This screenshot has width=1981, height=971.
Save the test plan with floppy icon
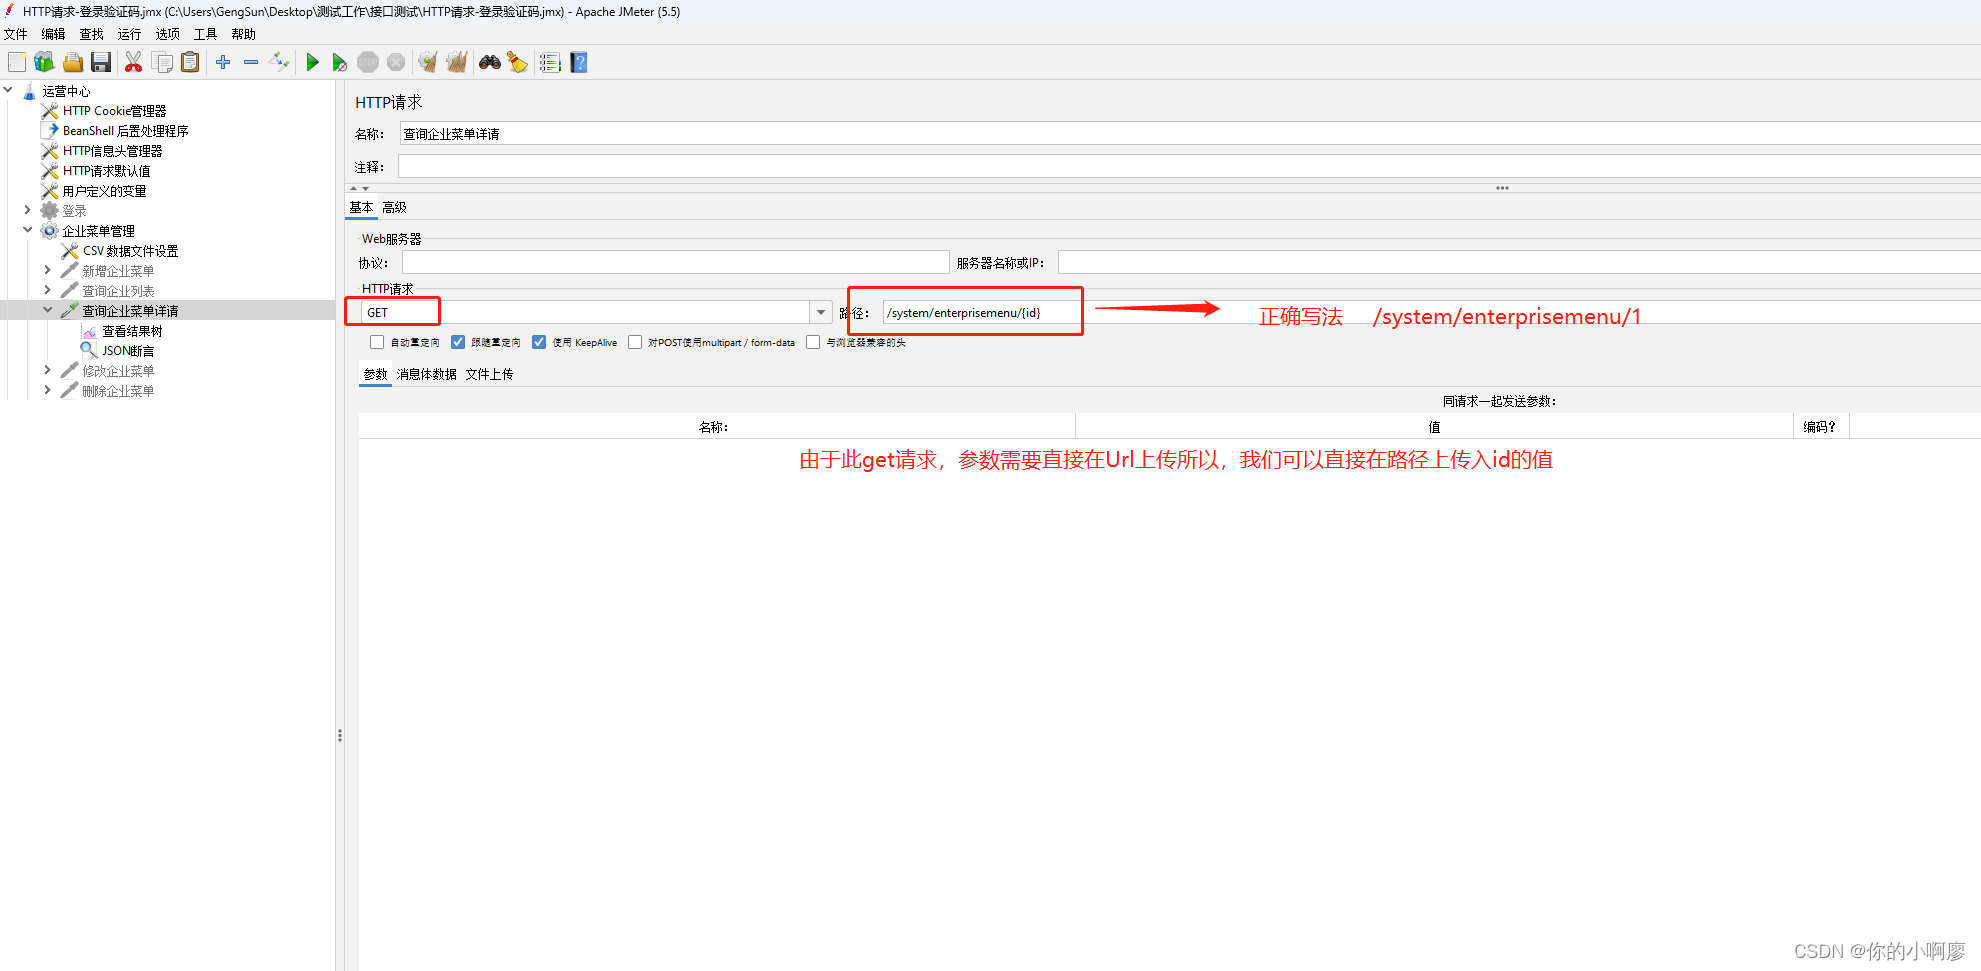coord(101,62)
